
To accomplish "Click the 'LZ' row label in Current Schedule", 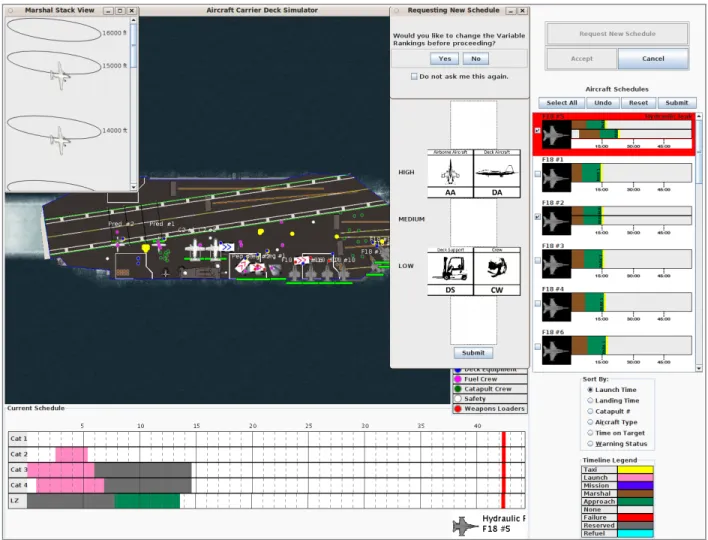I will coord(16,501).
